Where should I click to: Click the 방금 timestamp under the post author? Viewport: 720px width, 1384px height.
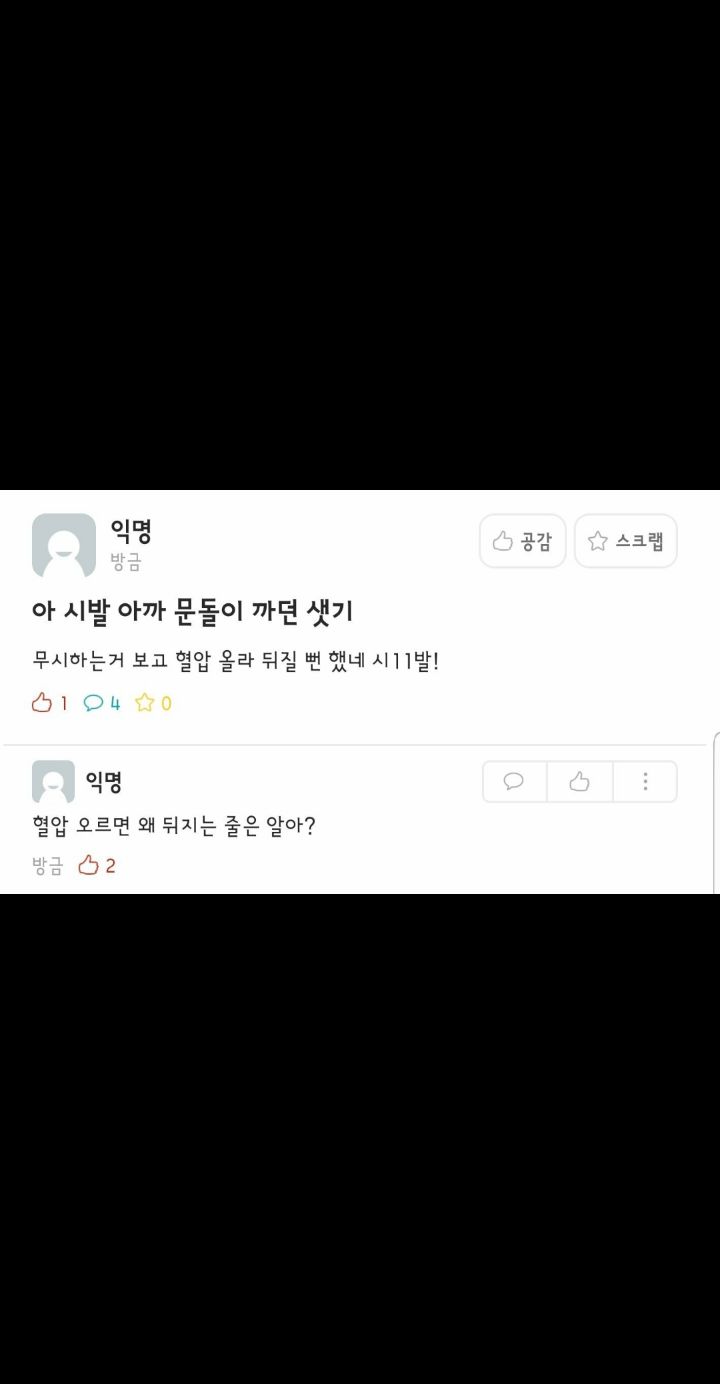126,563
